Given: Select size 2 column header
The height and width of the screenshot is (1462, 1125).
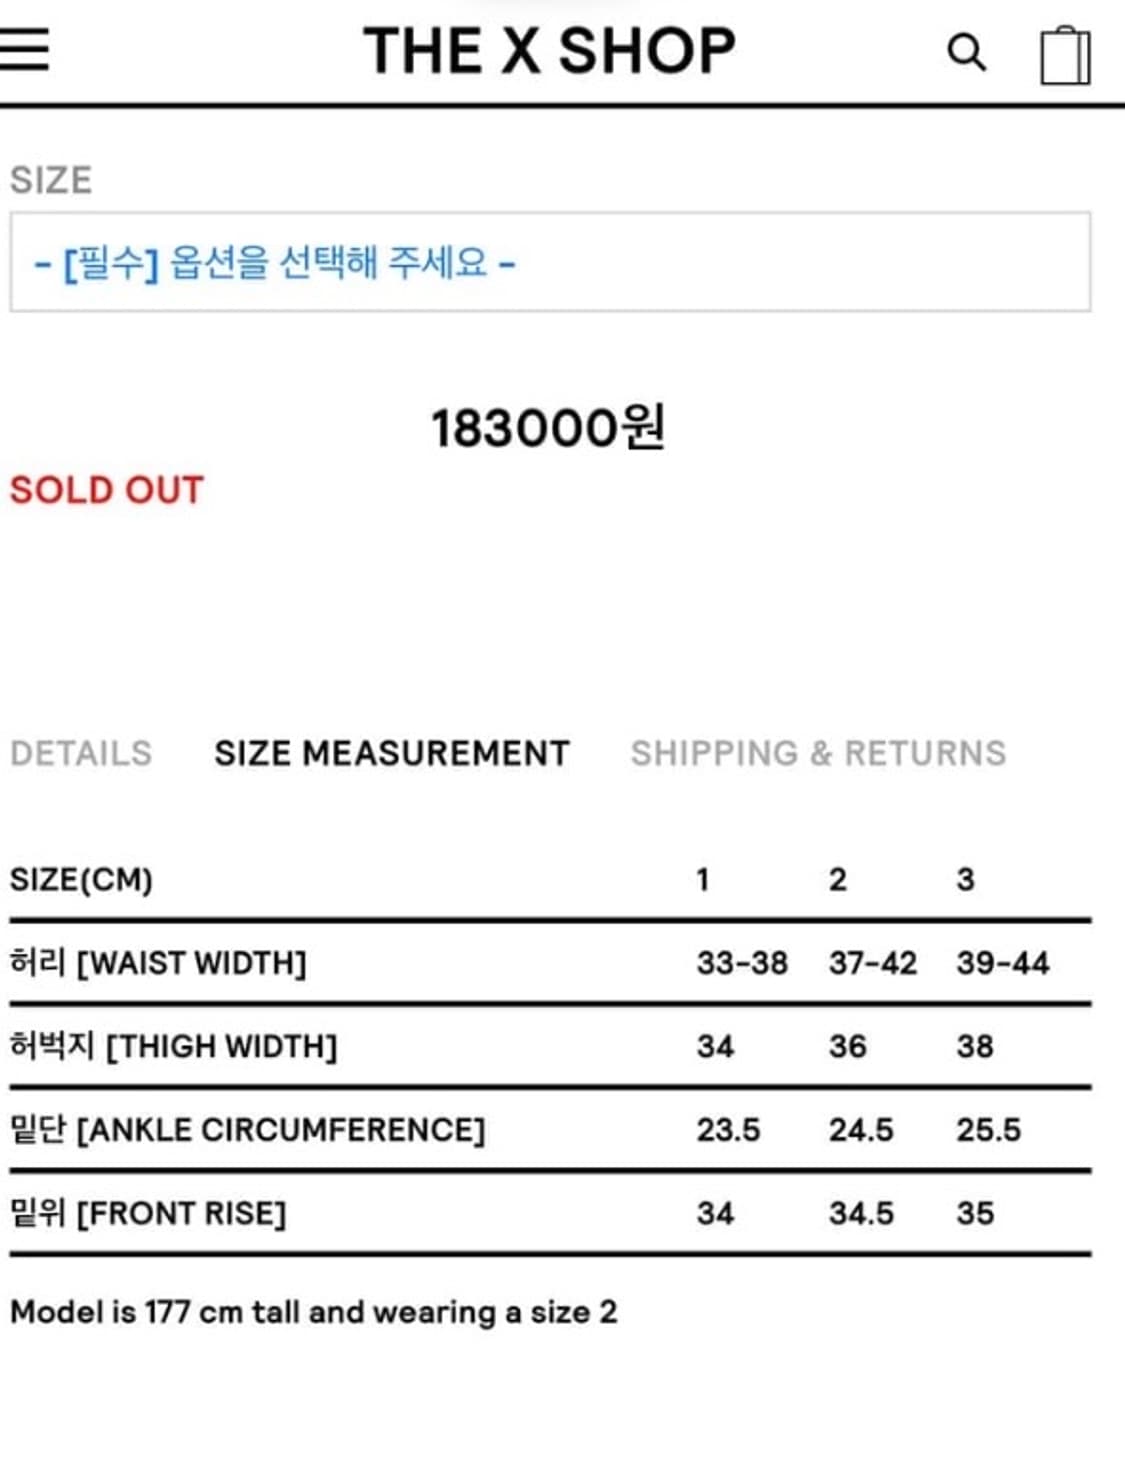Looking at the screenshot, I should coord(838,878).
